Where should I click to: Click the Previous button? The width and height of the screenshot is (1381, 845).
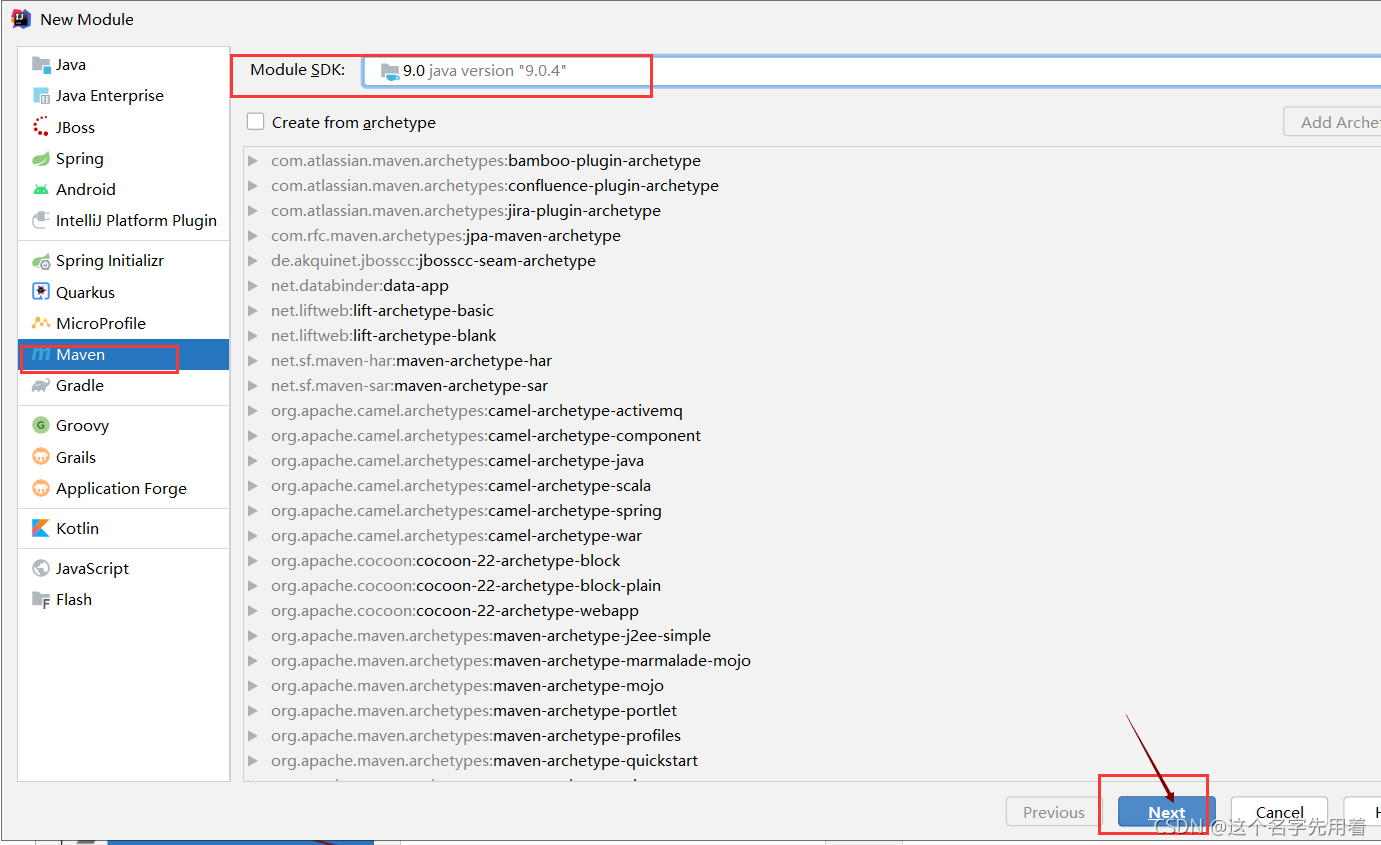pyautogui.click(x=1054, y=812)
